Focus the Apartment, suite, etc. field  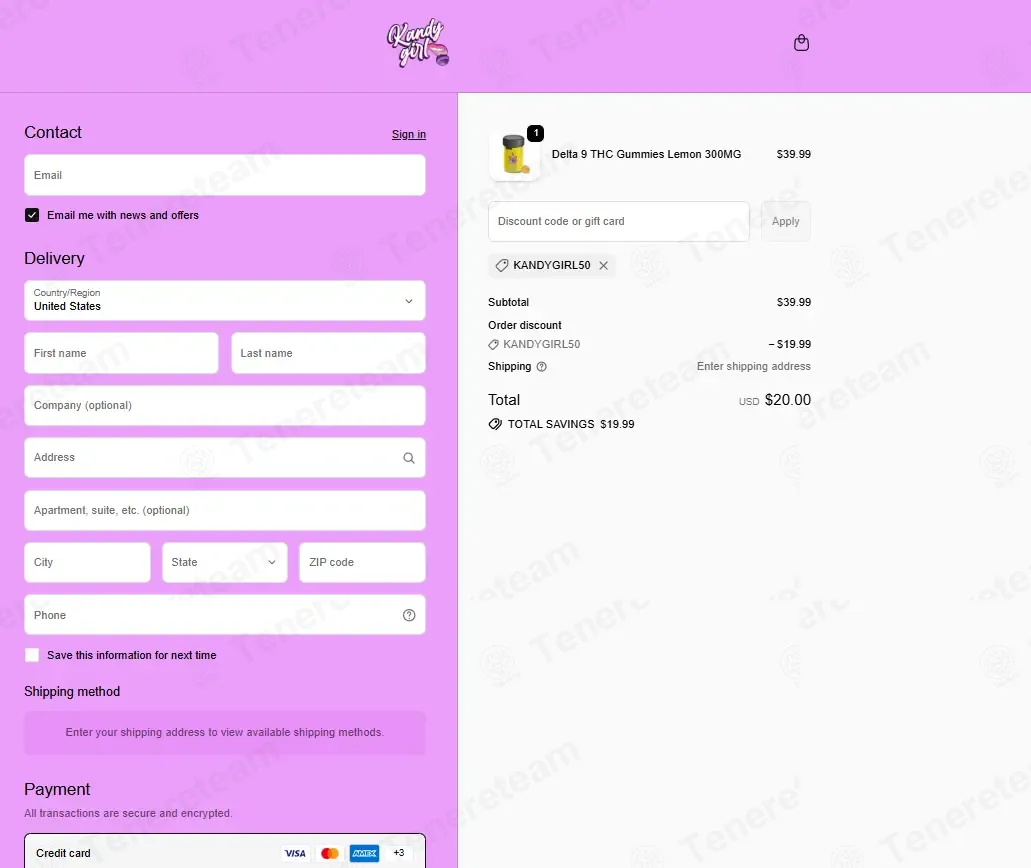click(225, 510)
